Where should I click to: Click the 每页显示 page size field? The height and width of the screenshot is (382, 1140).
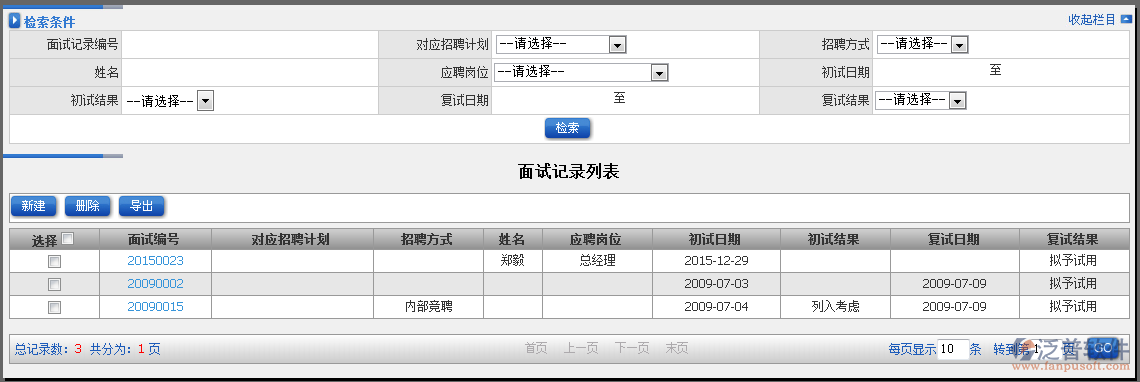click(952, 349)
